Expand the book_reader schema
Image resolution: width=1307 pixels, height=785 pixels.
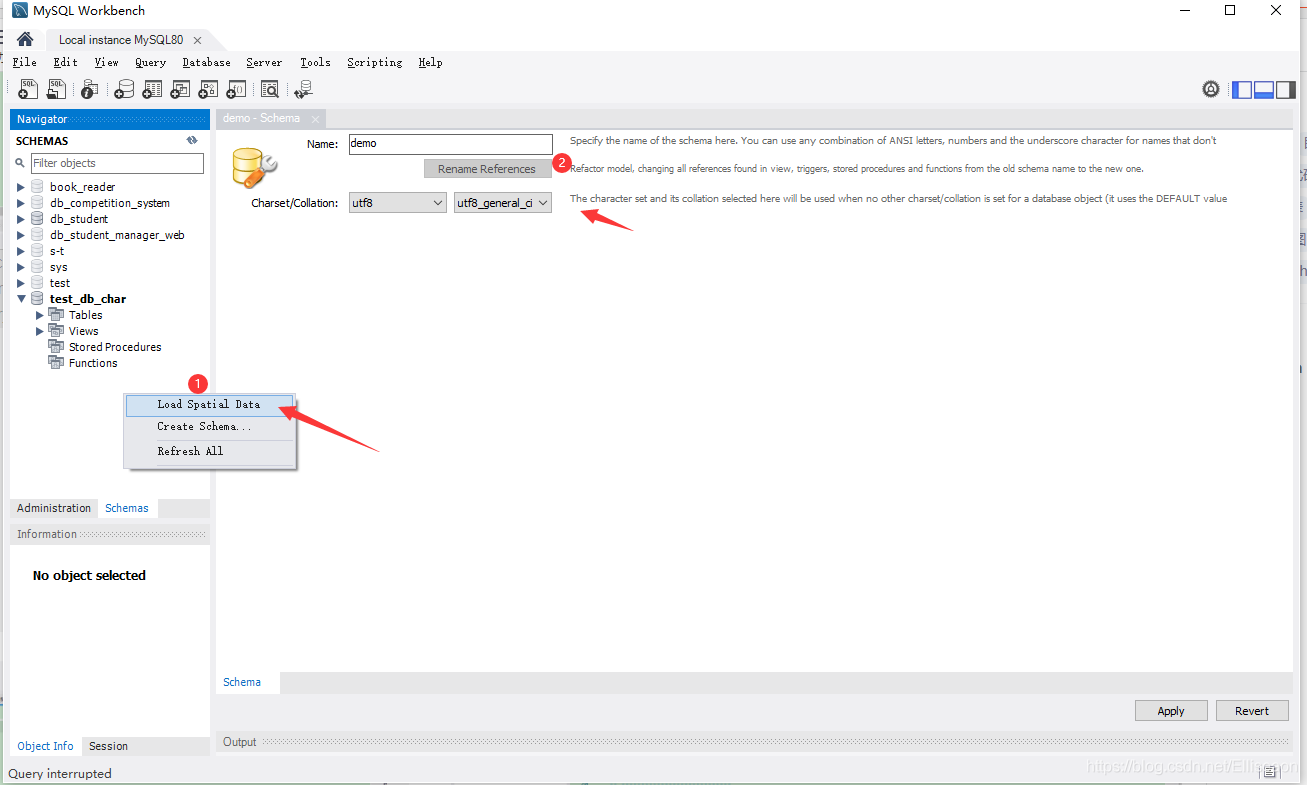coord(21,187)
